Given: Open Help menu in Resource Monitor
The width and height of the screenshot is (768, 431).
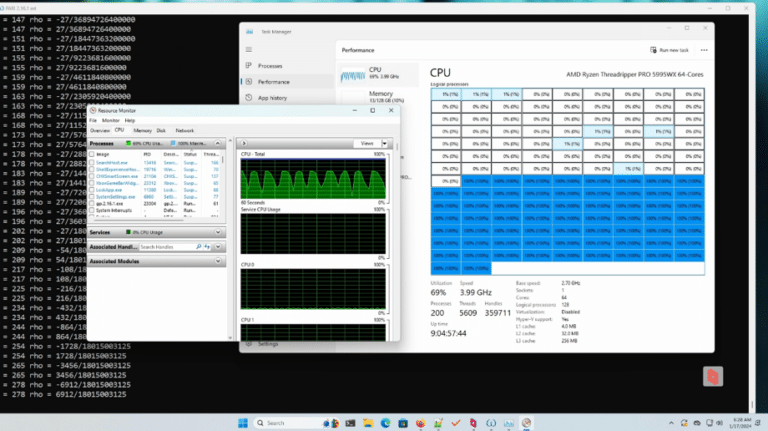Looking at the screenshot, I should click(x=129, y=120).
